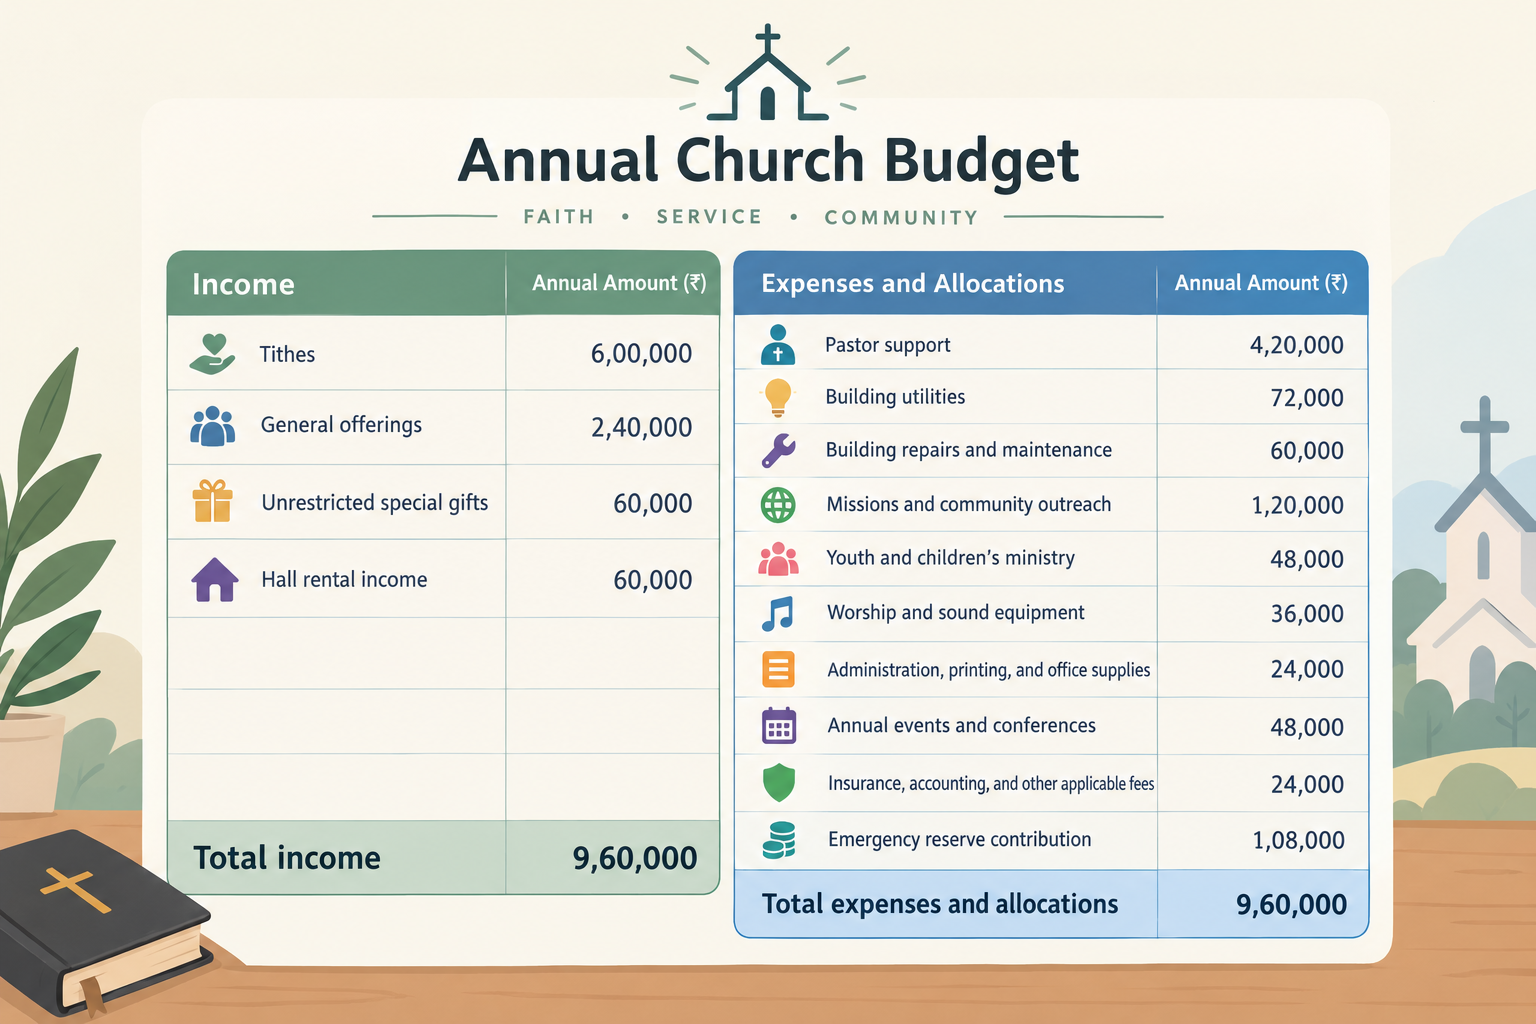Click the Tithes amount 6,00,000
Image resolution: width=1536 pixels, height=1024 pixels.
pos(641,353)
